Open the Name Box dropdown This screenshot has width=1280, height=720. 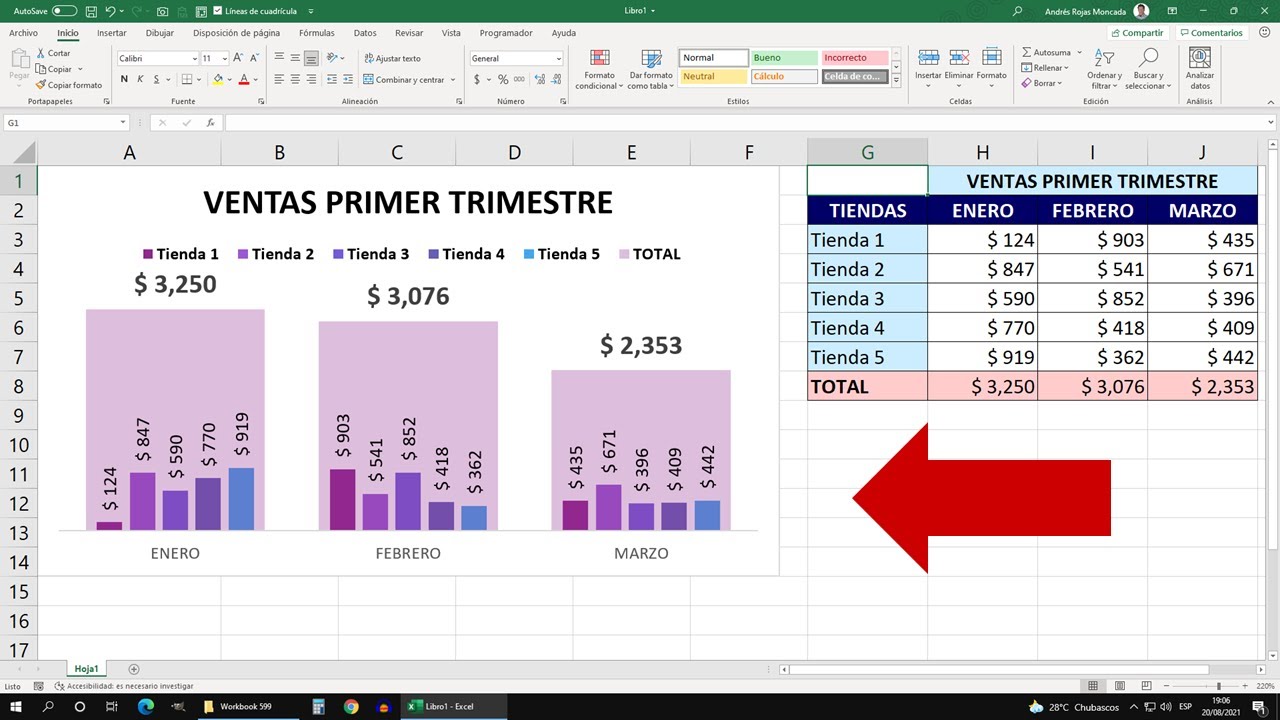(123, 123)
